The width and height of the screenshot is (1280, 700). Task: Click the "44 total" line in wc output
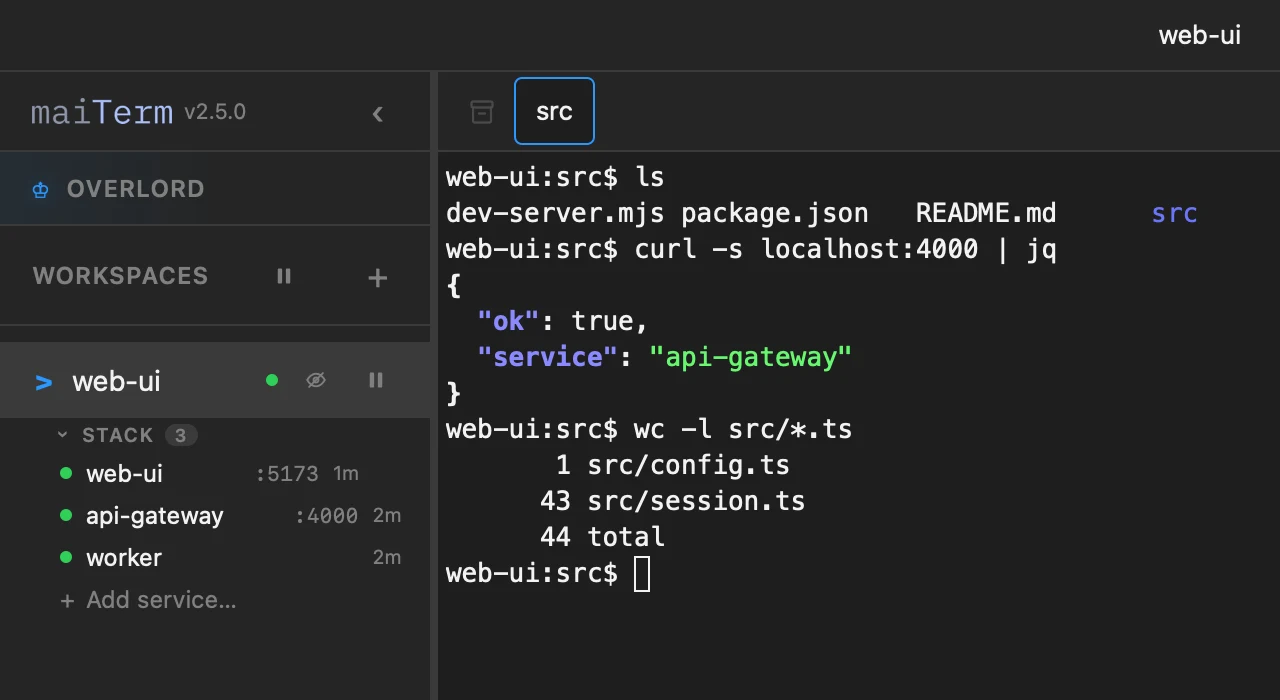point(602,537)
